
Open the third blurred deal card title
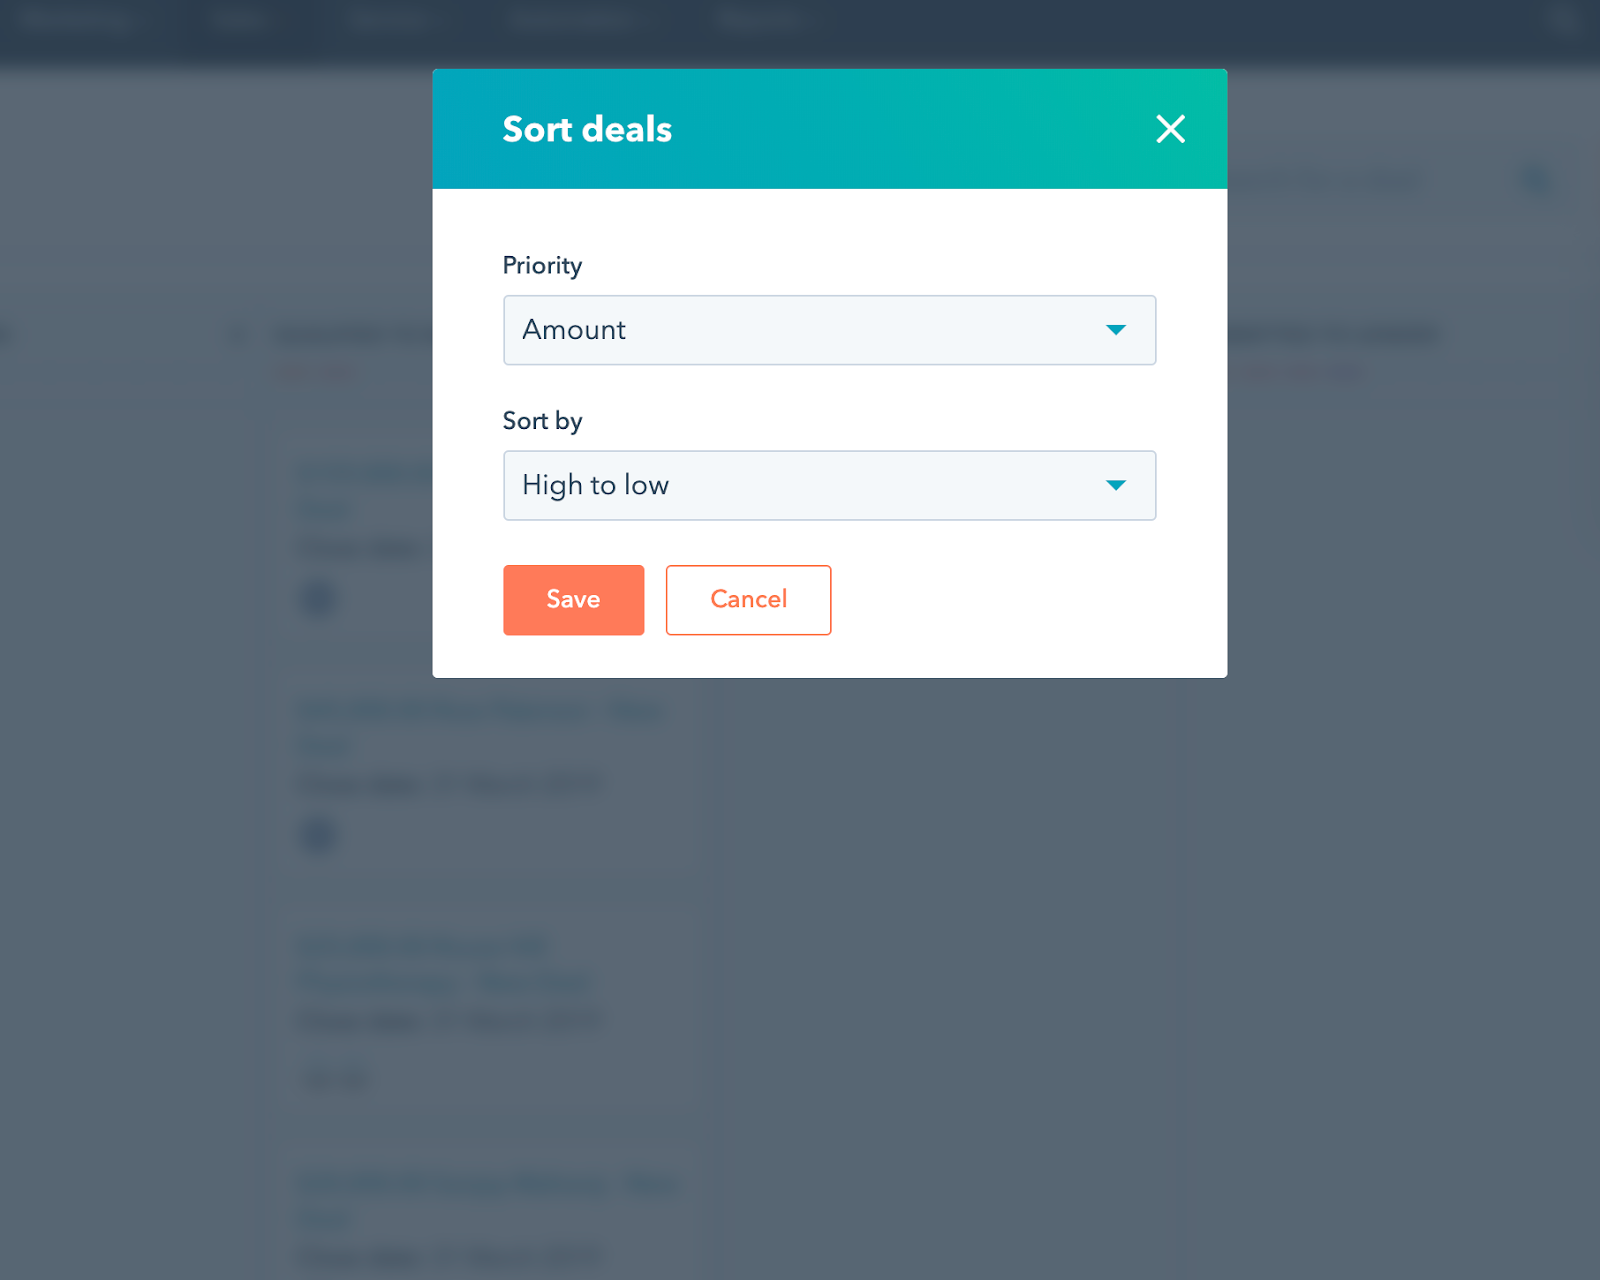coord(422,946)
